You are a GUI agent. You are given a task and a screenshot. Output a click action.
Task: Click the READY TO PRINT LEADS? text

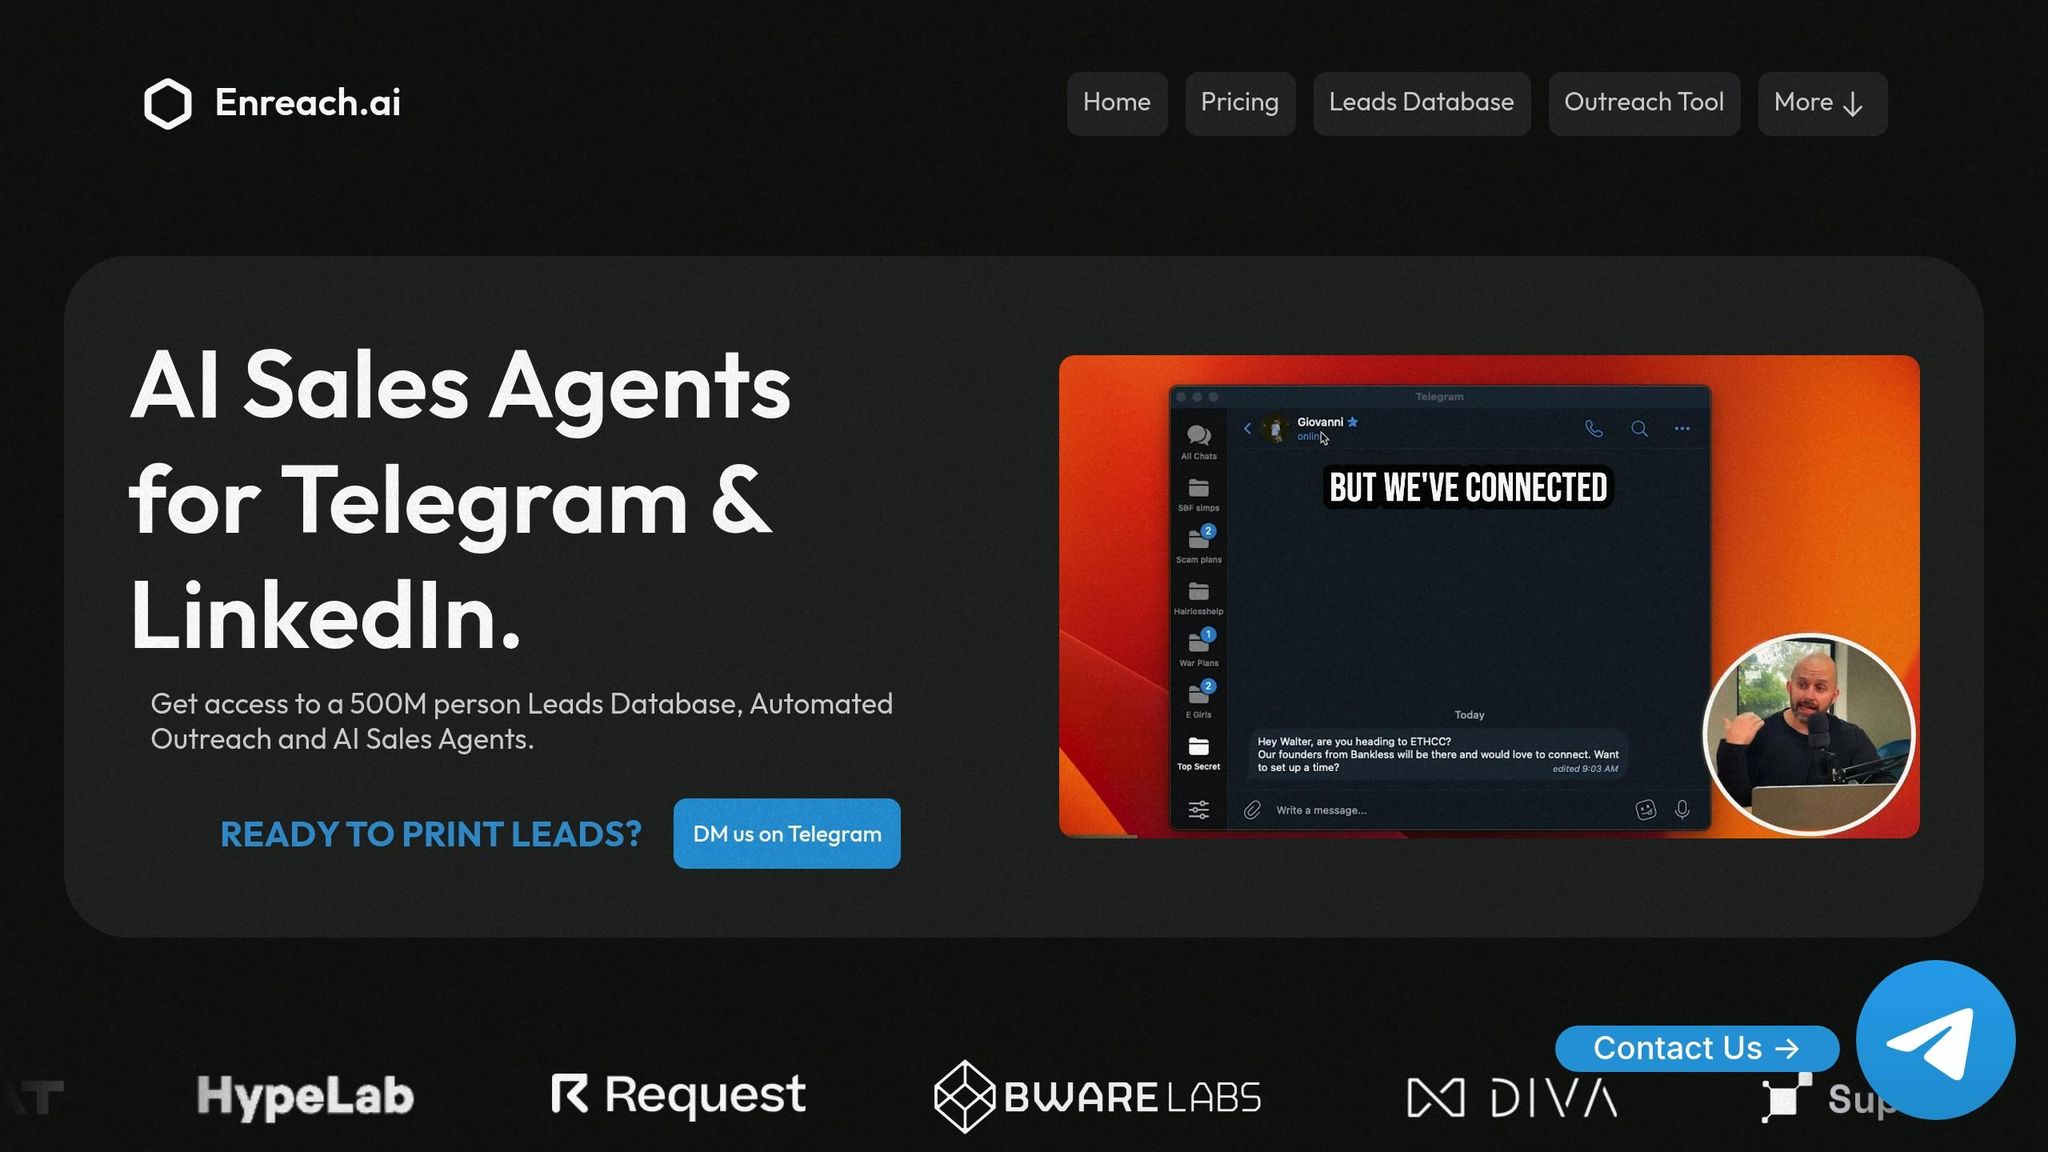coord(431,834)
